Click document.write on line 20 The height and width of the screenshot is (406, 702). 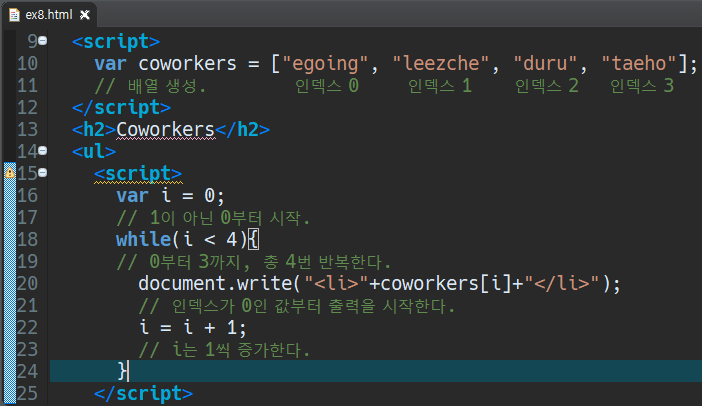pos(215,284)
